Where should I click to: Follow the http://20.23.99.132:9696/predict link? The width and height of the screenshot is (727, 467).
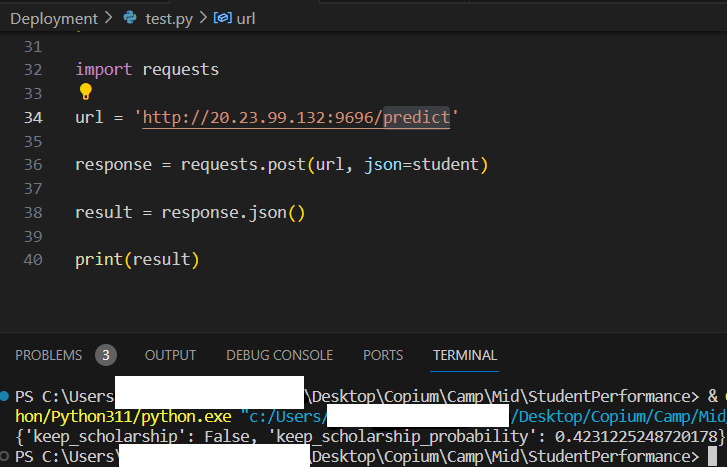(296, 117)
